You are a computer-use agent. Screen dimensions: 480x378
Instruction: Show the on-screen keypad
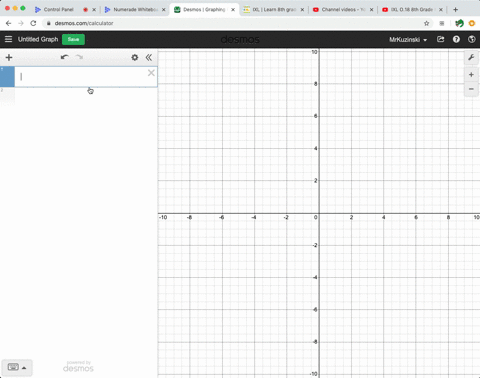tap(17, 367)
